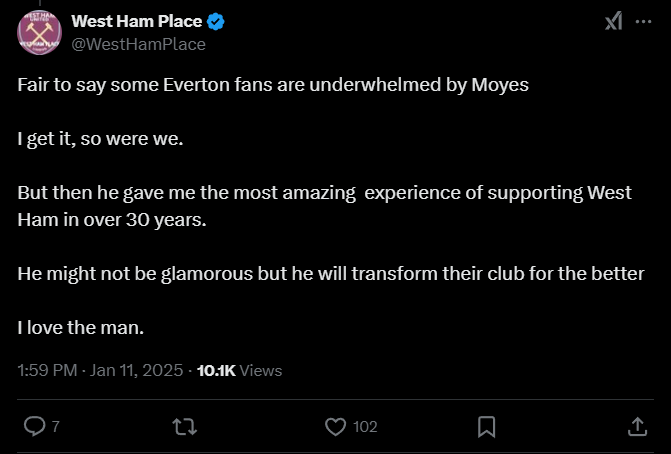Open the Grok actions icon
Image resolution: width=671 pixels, height=454 pixels.
tap(613, 22)
